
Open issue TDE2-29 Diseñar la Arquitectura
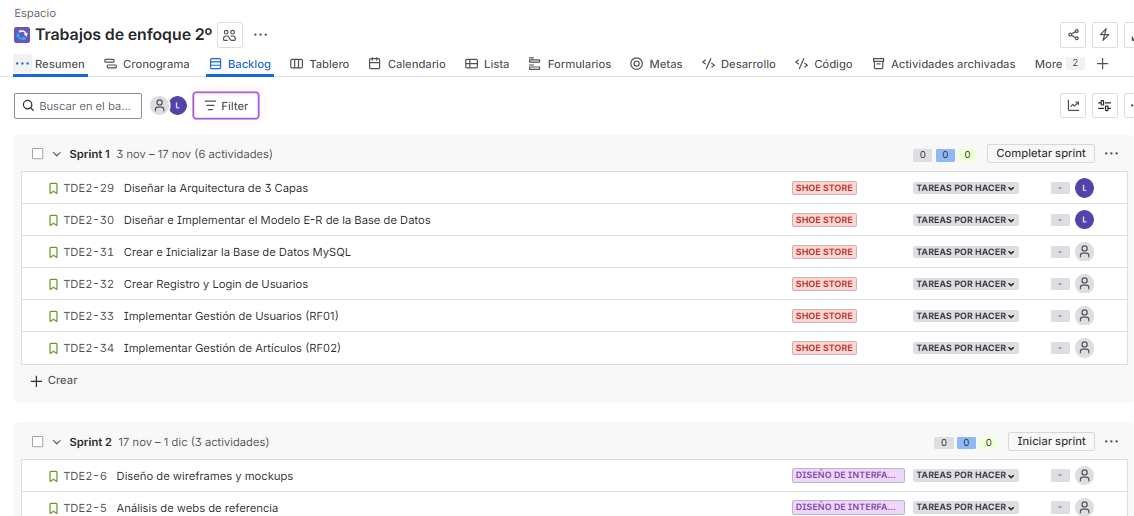216,188
